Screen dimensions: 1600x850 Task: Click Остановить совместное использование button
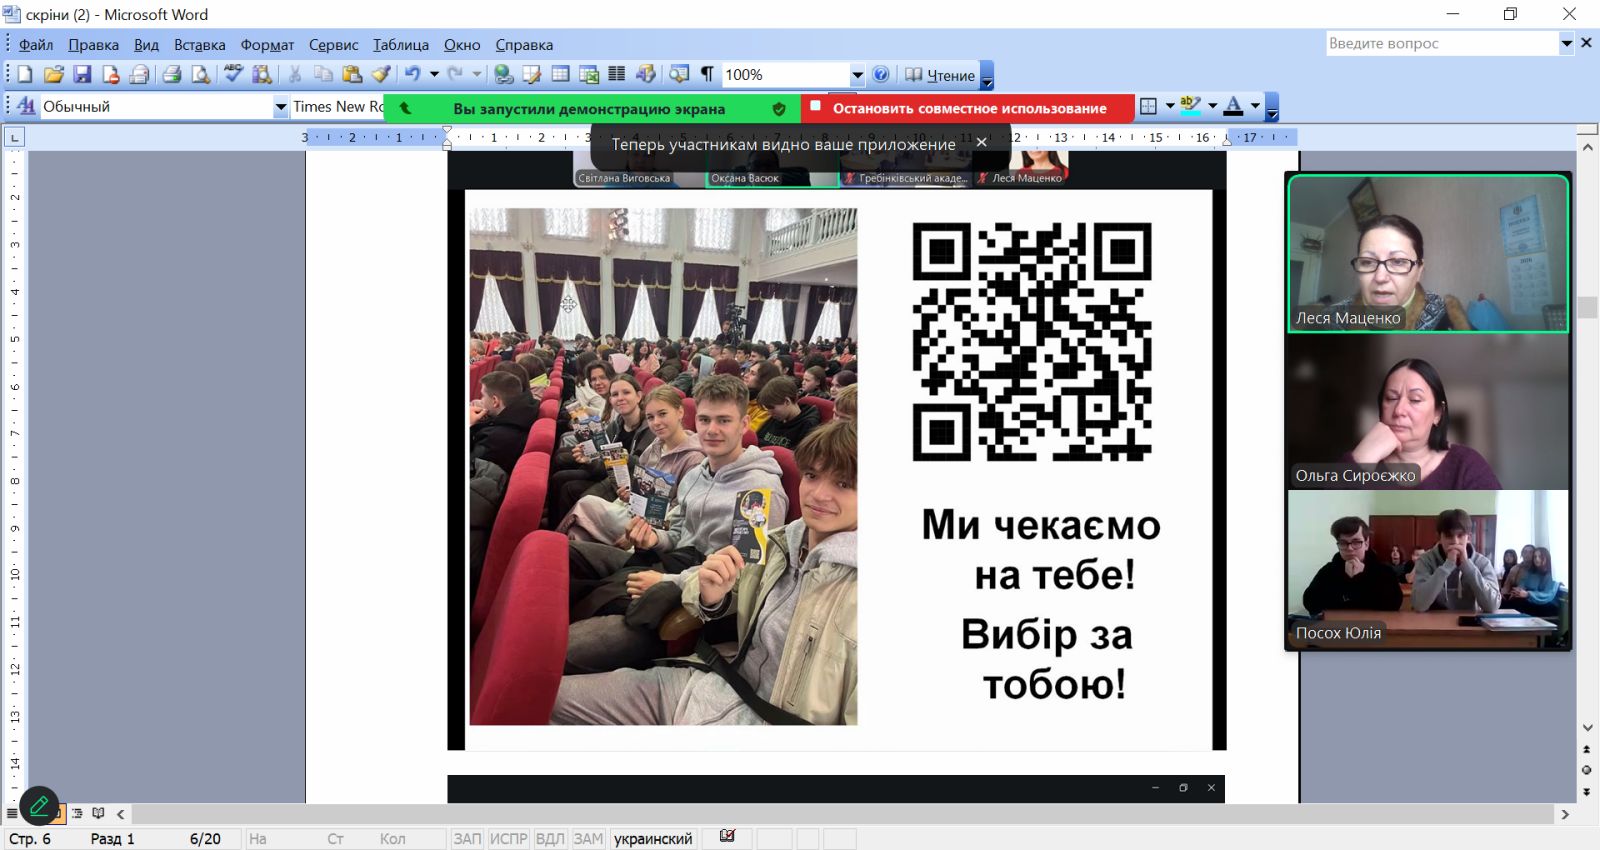tap(968, 108)
